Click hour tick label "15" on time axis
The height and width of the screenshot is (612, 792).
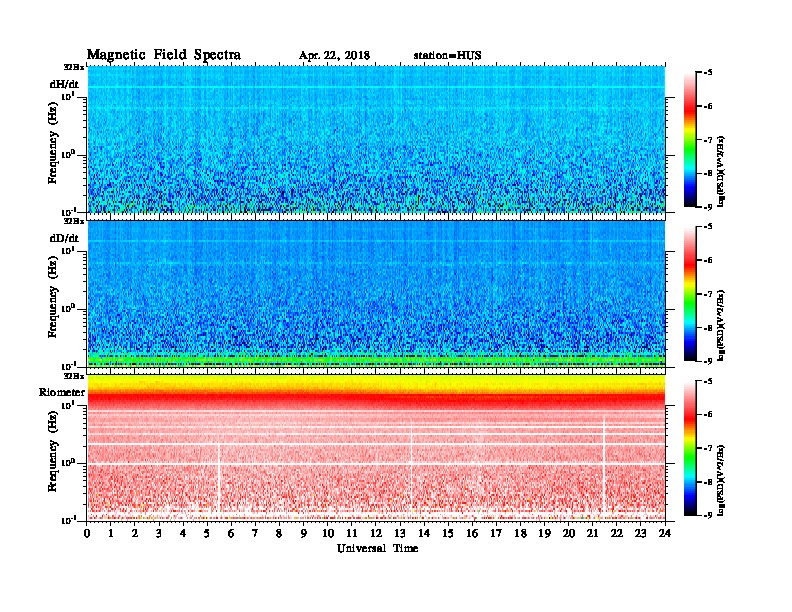(448, 533)
